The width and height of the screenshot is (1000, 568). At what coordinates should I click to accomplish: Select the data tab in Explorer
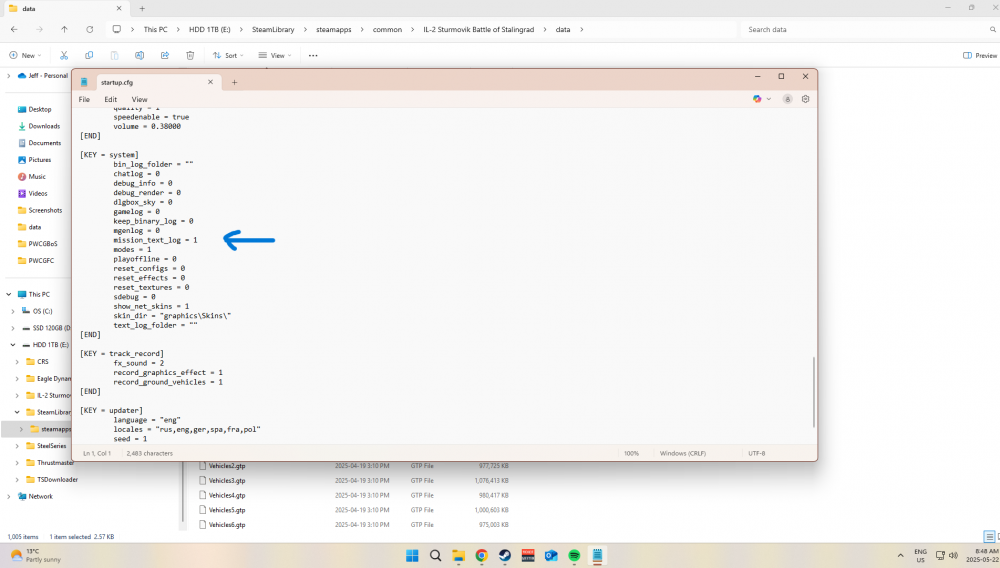pos(64,9)
